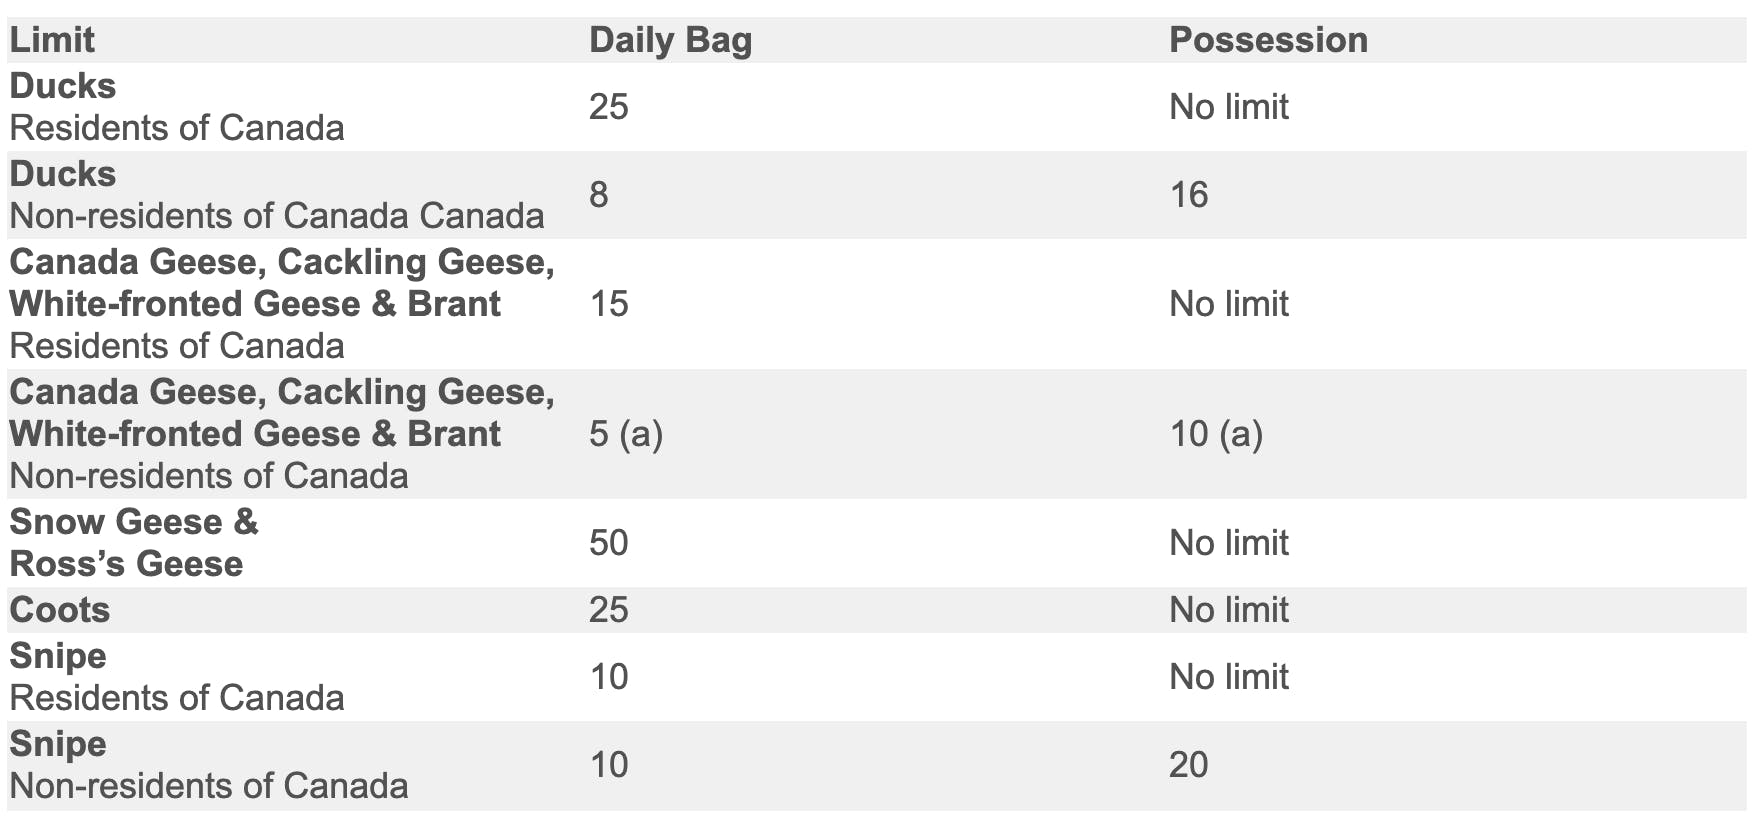Select the geese Non-residents of Canada row label
1753x834 pixels.
[x=281, y=434]
